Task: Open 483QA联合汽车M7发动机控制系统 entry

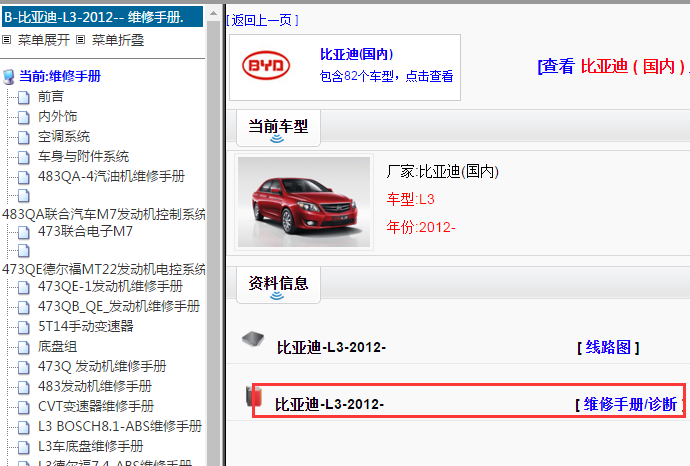Action: pos(103,214)
